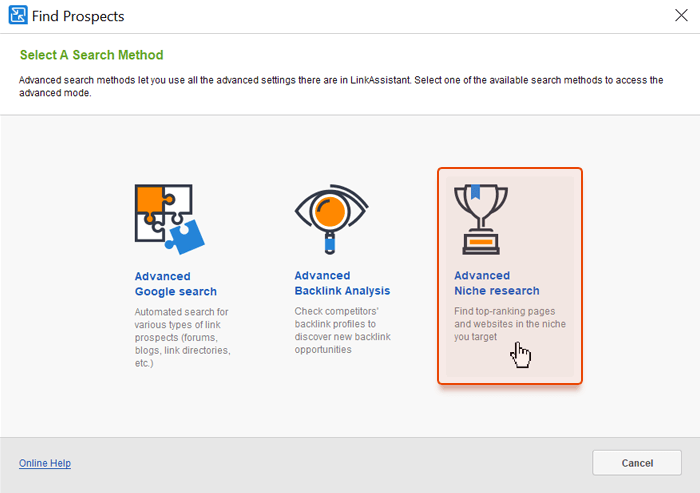The width and height of the screenshot is (700, 493).
Task: Click the trophy Niche research icon
Action: pyautogui.click(x=481, y=219)
